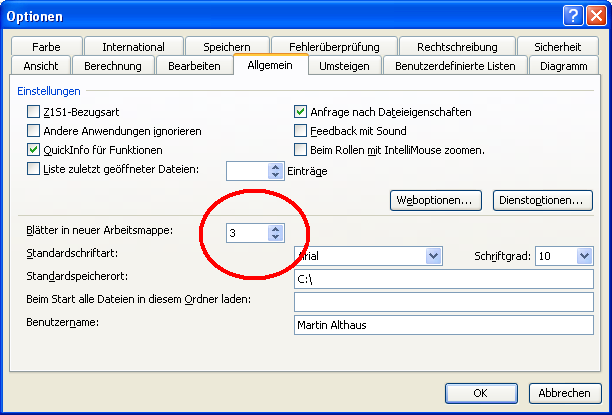The image size is (612, 415).
Task: Check Andere Anwendungen ignorieren
Action: tap(34, 131)
